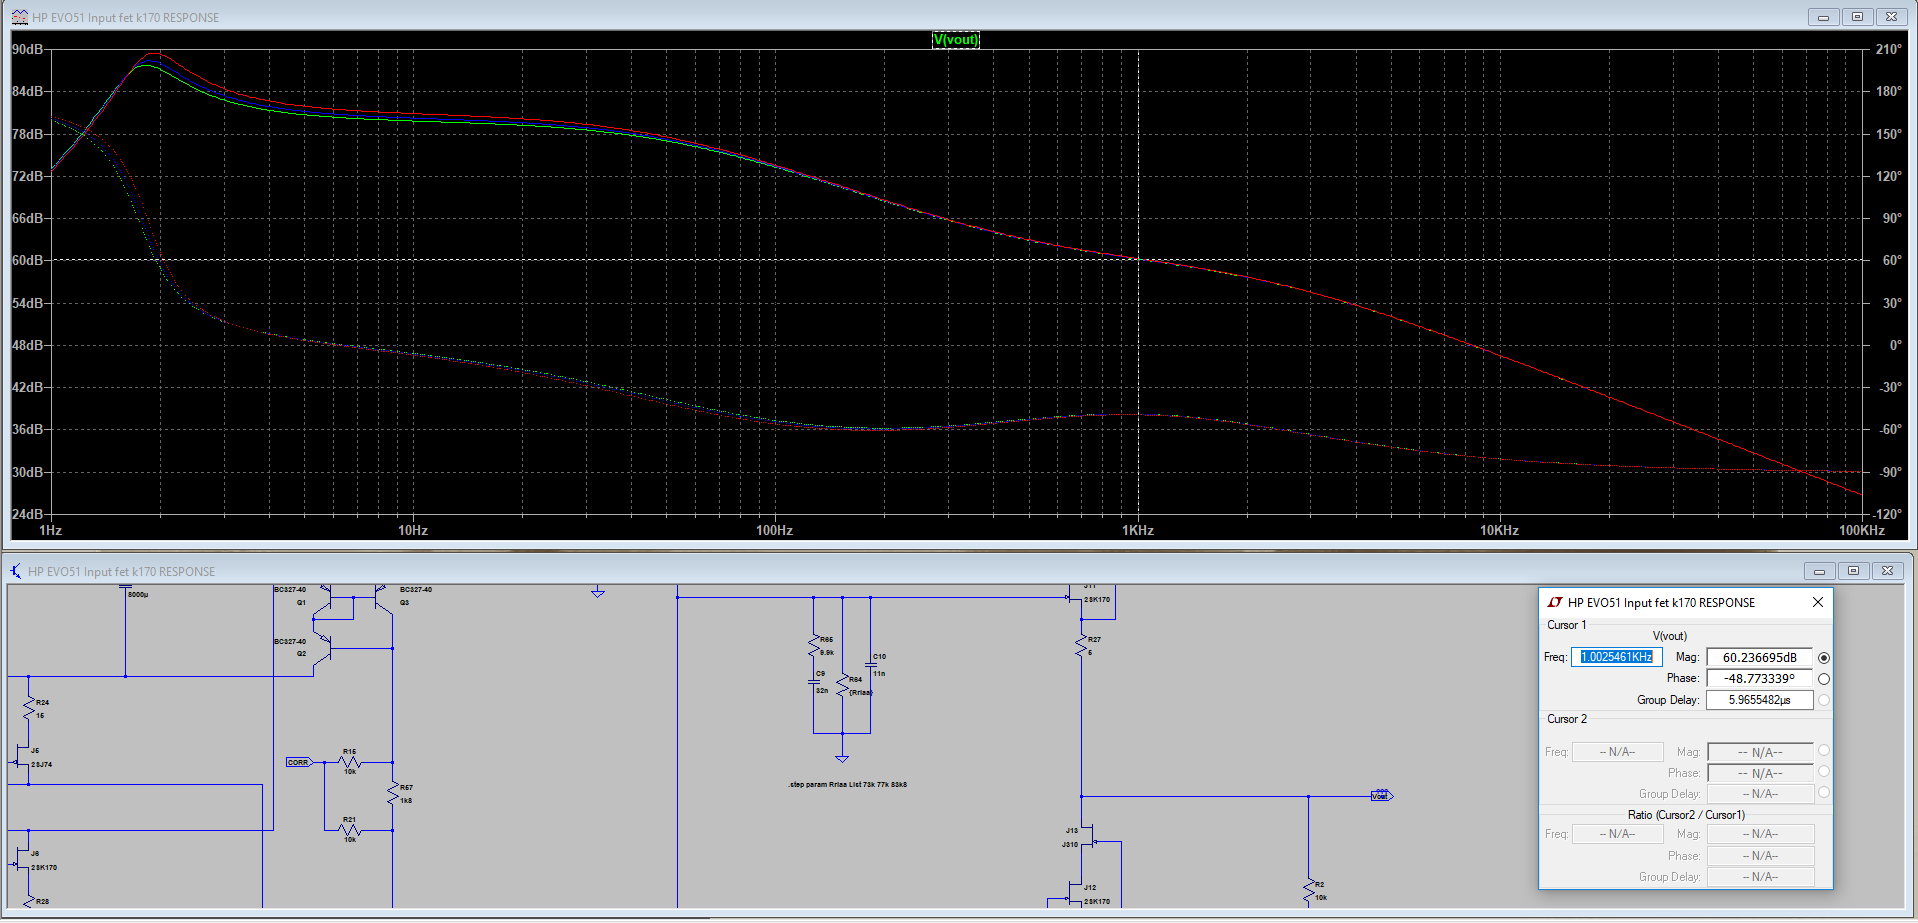The image size is (1918, 923).
Task: Select the Cursor 1 Group Delay radio button
Action: (1824, 700)
